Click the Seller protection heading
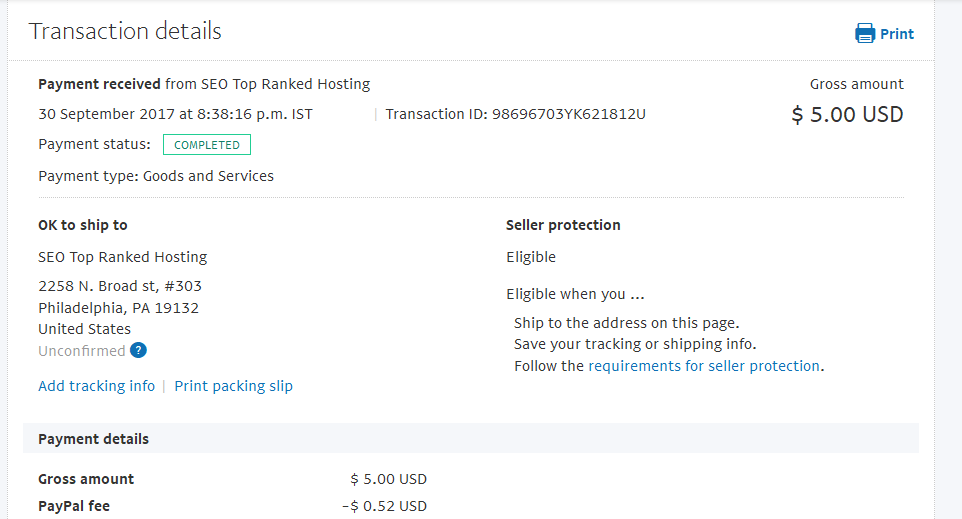 (563, 225)
